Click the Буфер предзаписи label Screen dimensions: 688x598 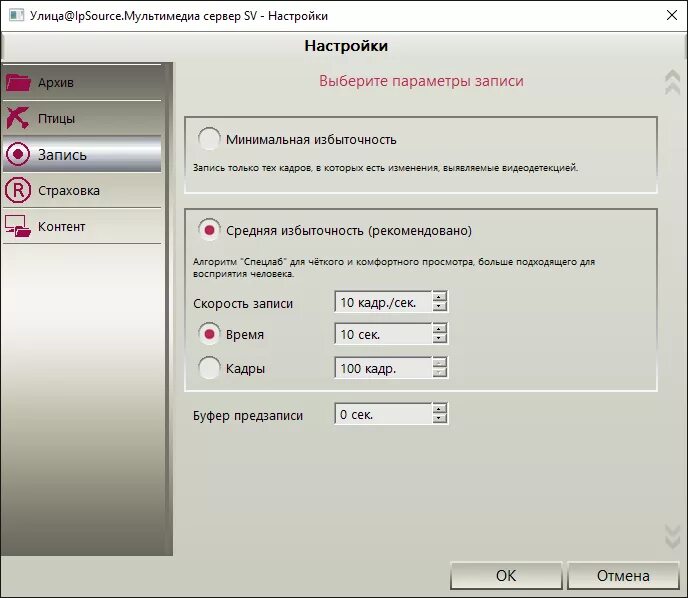coord(248,415)
